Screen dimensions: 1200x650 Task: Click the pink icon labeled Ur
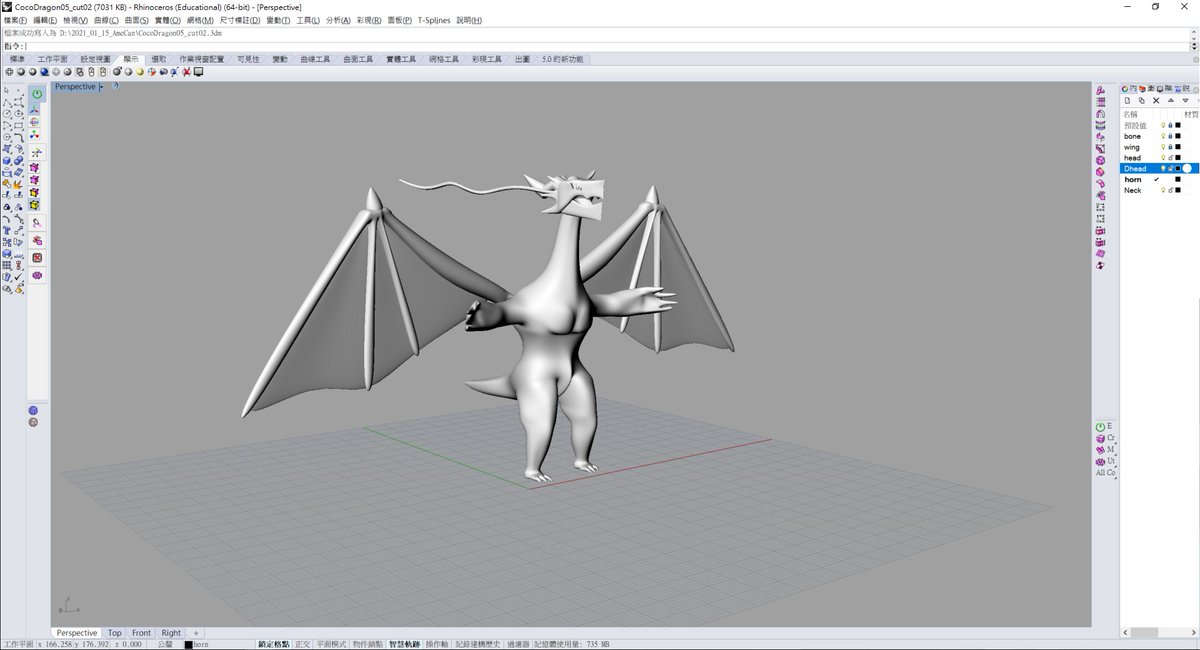1100,461
